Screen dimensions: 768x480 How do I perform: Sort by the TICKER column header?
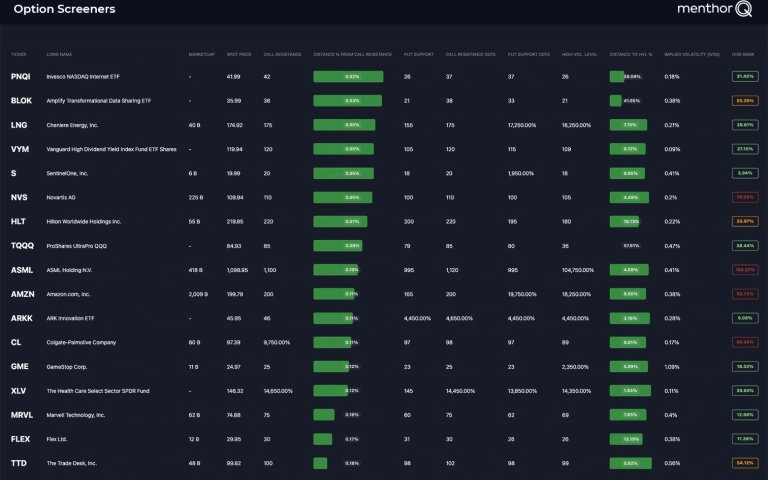click(19, 54)
